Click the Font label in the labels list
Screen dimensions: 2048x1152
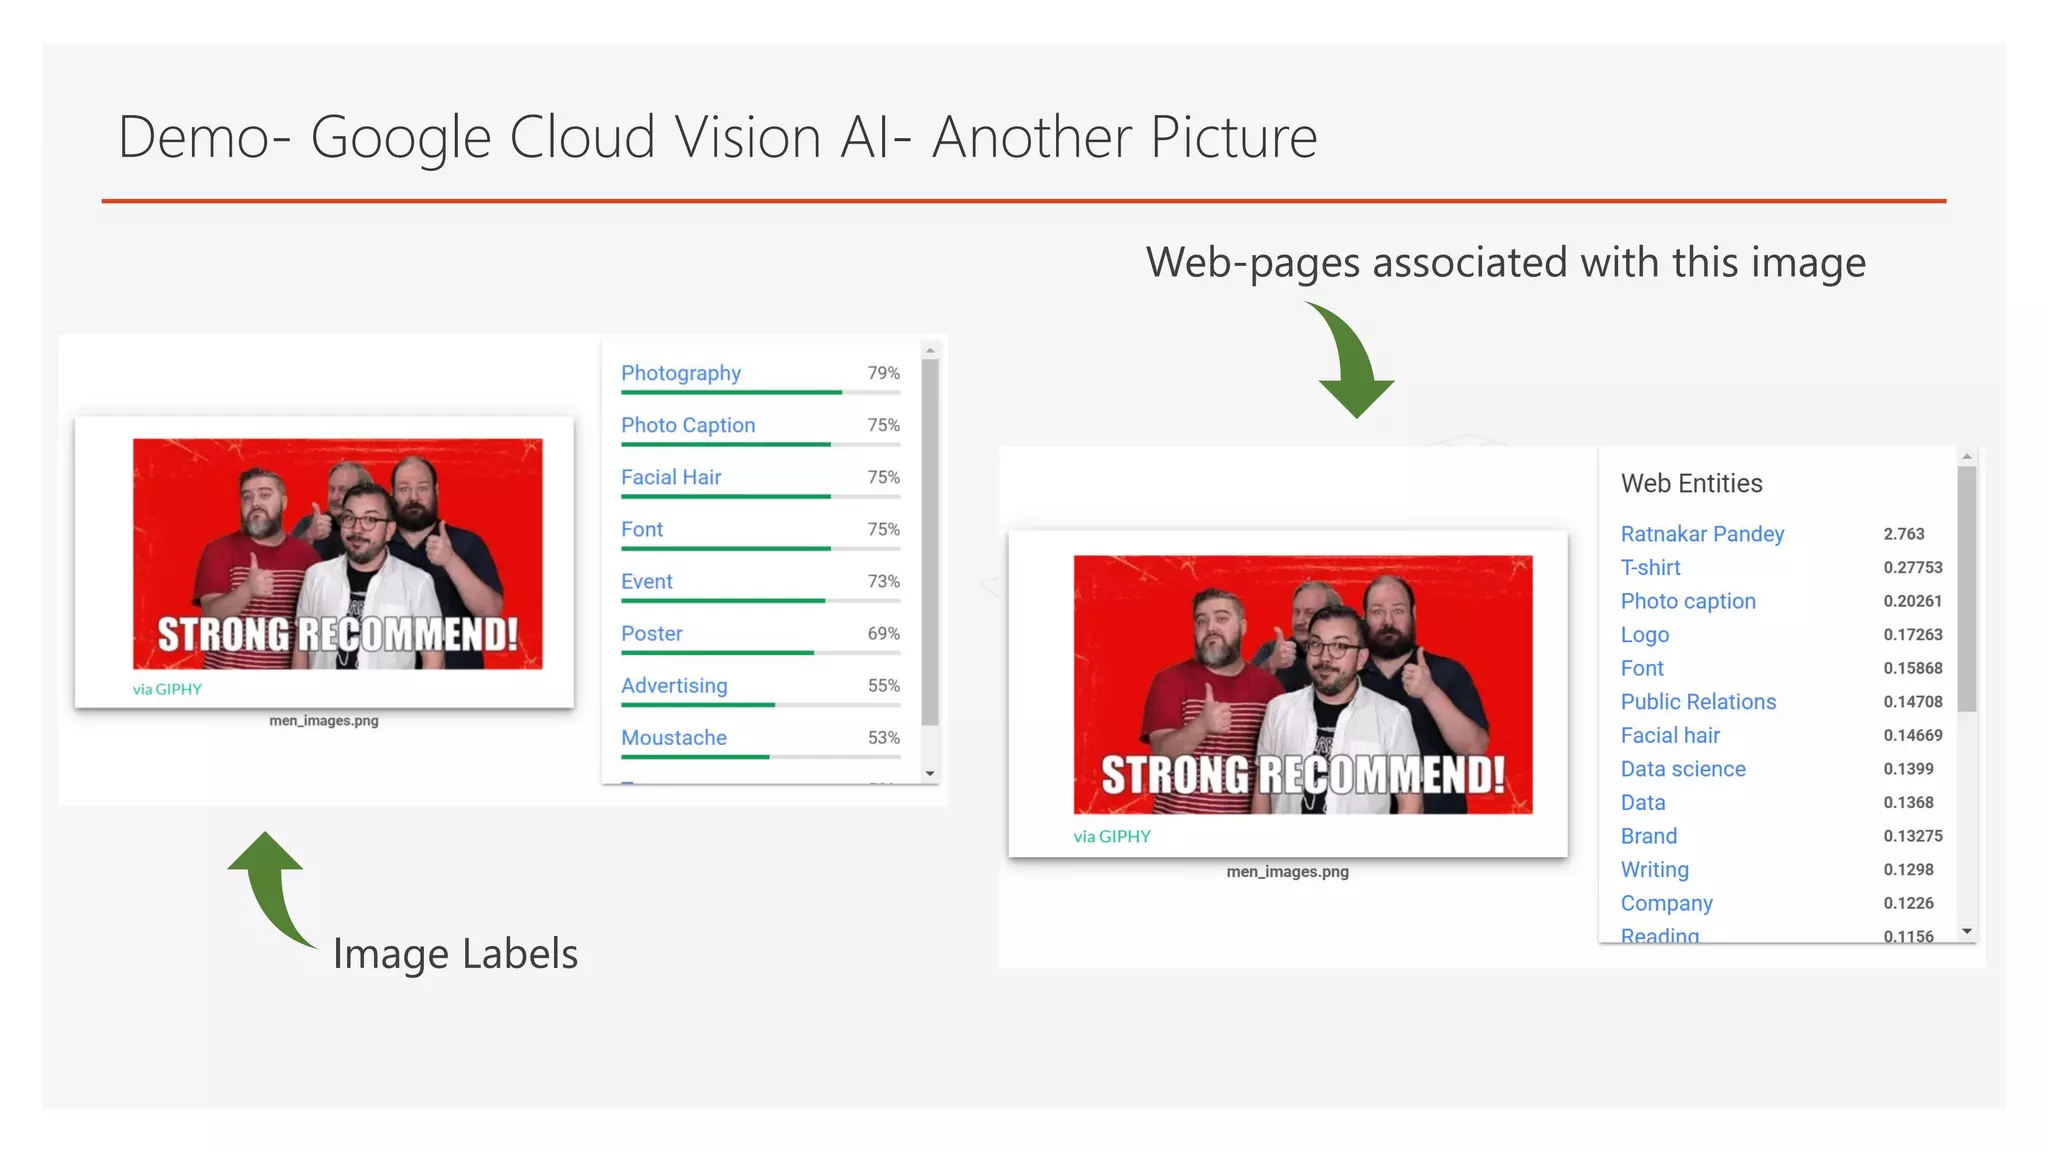[642, 529]
